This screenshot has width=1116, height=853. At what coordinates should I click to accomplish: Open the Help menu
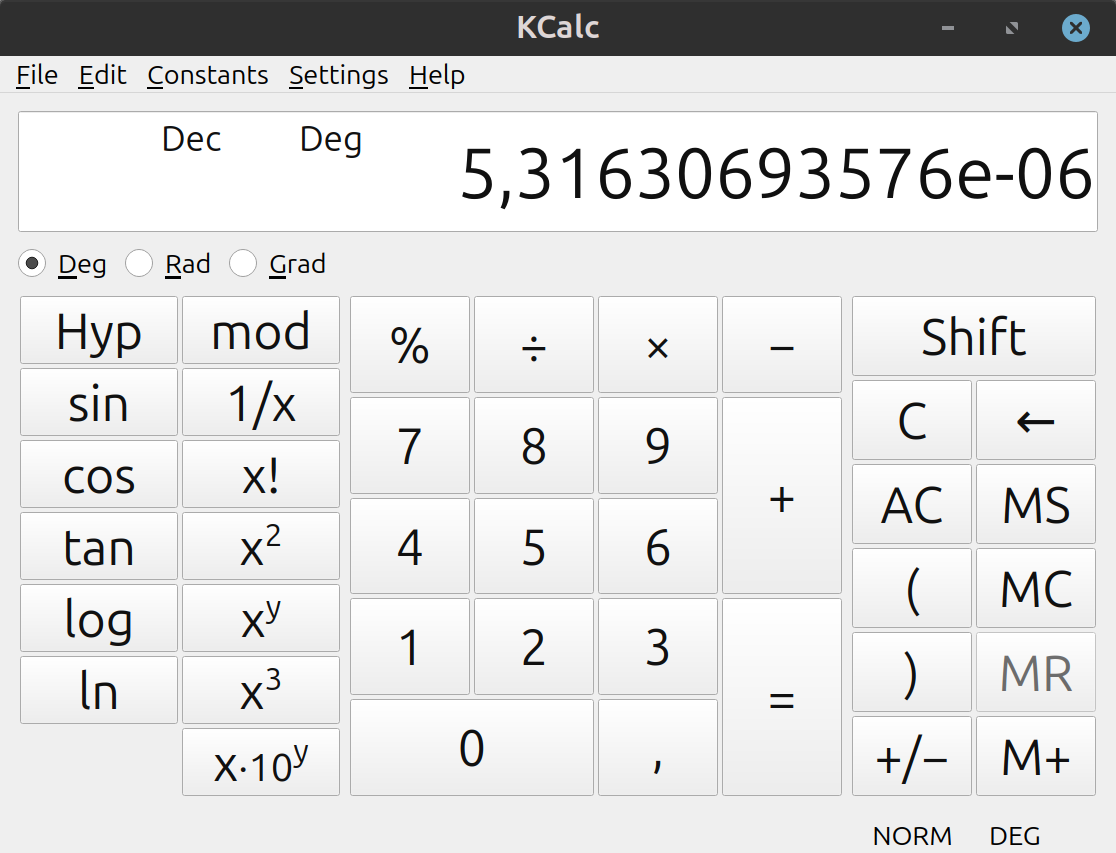pyautogui.click(x=436, y=76)
